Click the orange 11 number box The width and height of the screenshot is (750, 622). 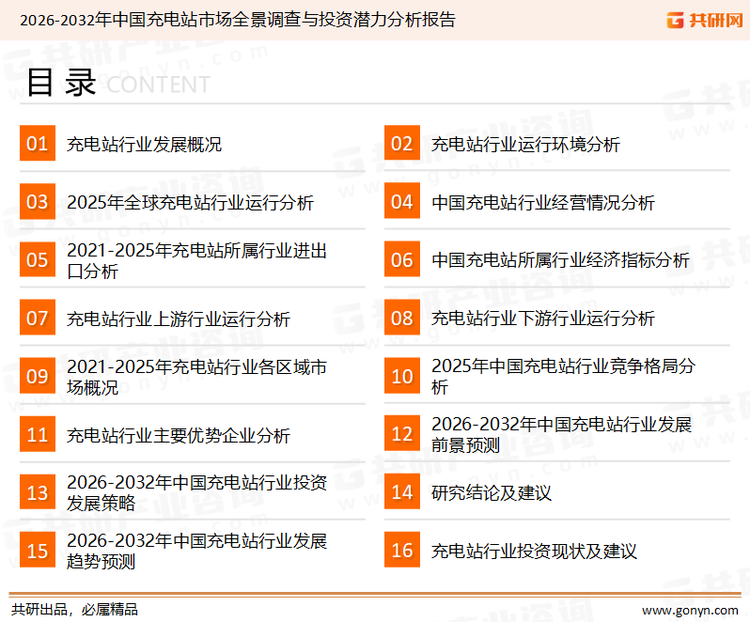pos(37,434)
